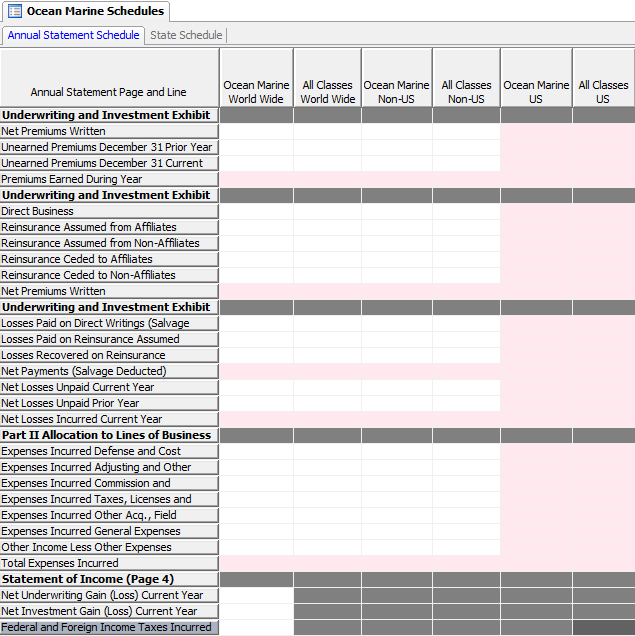Select Total Expenses Incurred row
Screen dimensions: 635x636
[109, 563]
